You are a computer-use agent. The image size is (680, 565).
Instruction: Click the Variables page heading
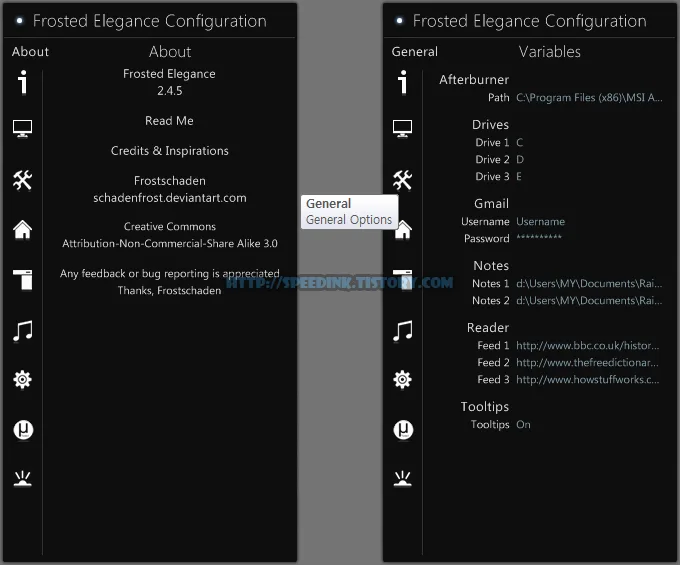pyautogui.click(x=549, y=52)
